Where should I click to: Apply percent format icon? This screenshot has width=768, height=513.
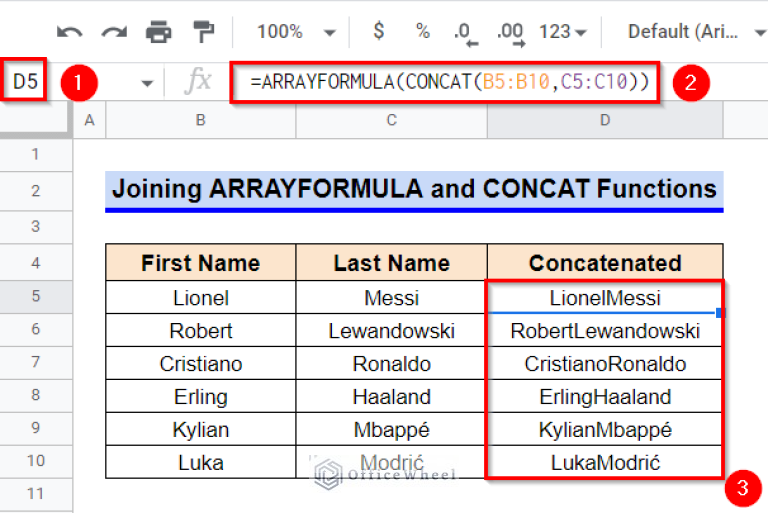coord(422,31)
